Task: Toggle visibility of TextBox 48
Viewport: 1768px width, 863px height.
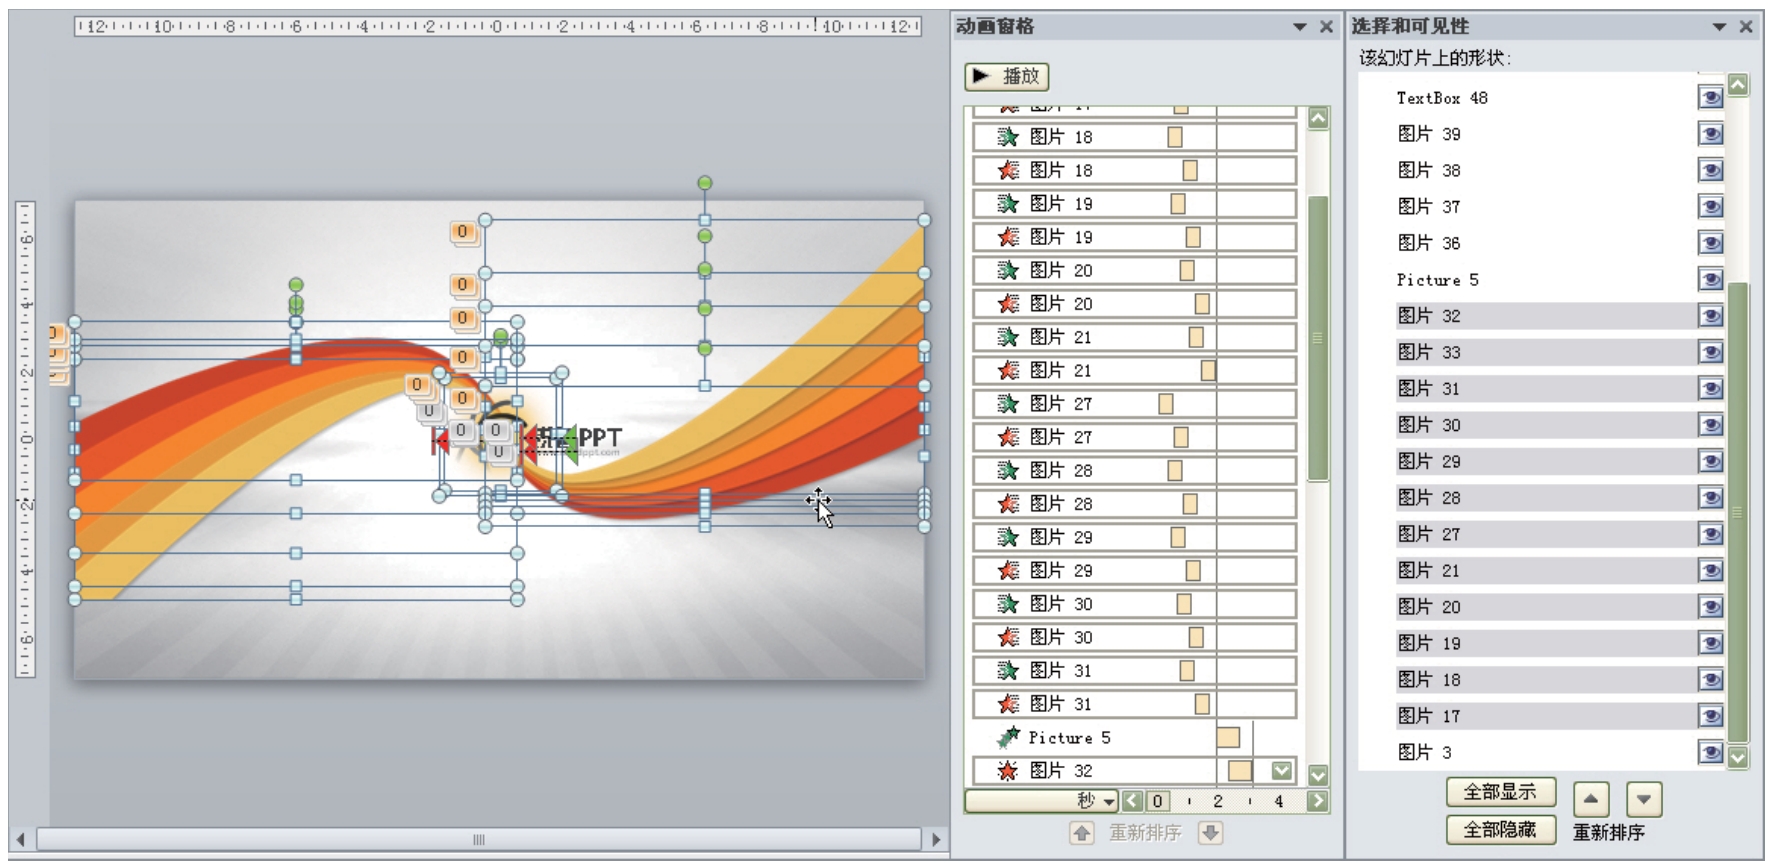Action: [x=1710, y=97]
